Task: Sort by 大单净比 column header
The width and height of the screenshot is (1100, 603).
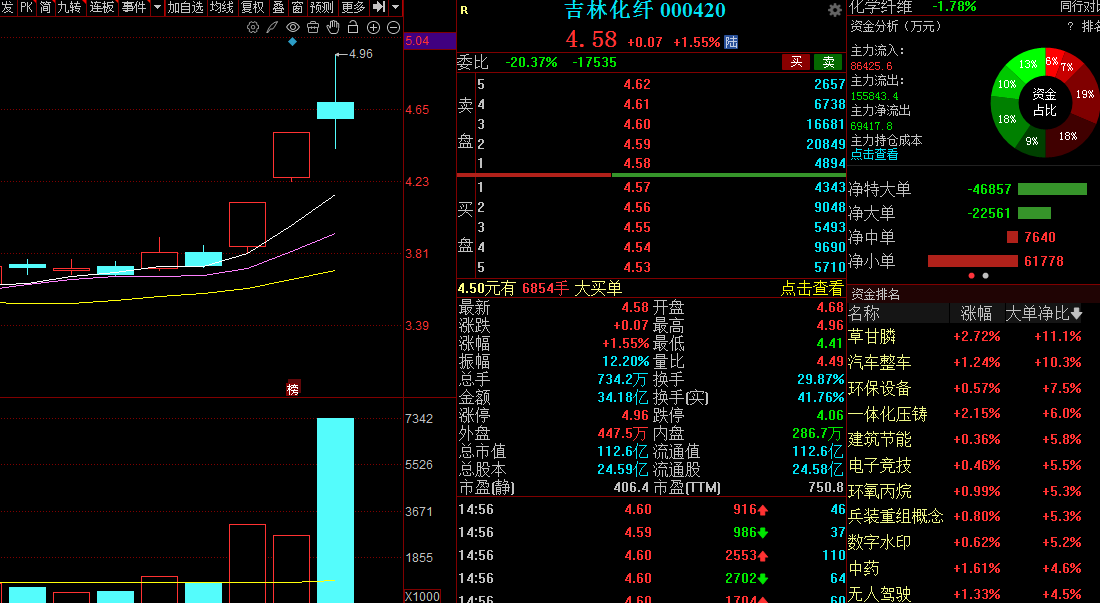Action: (x=1043, y=313)
